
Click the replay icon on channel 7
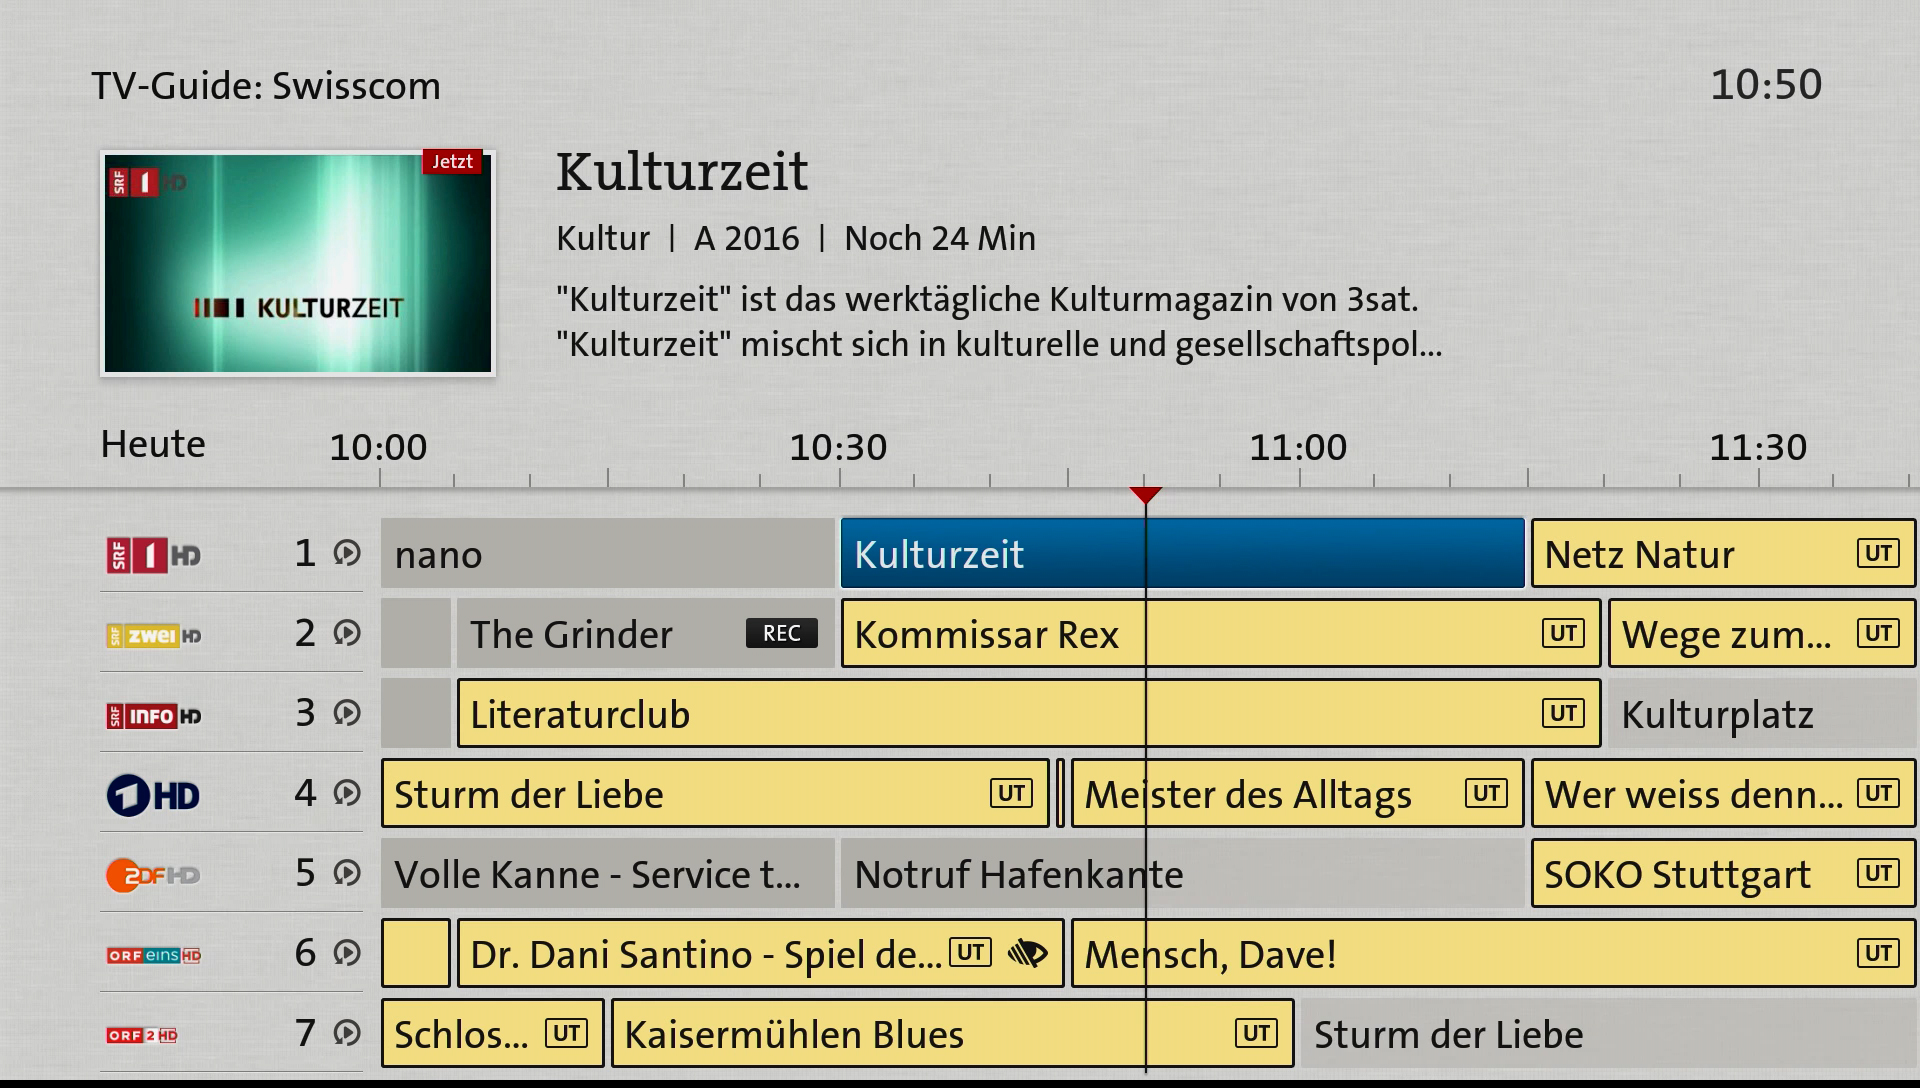pyautogui.click(x=347, y=1033)
